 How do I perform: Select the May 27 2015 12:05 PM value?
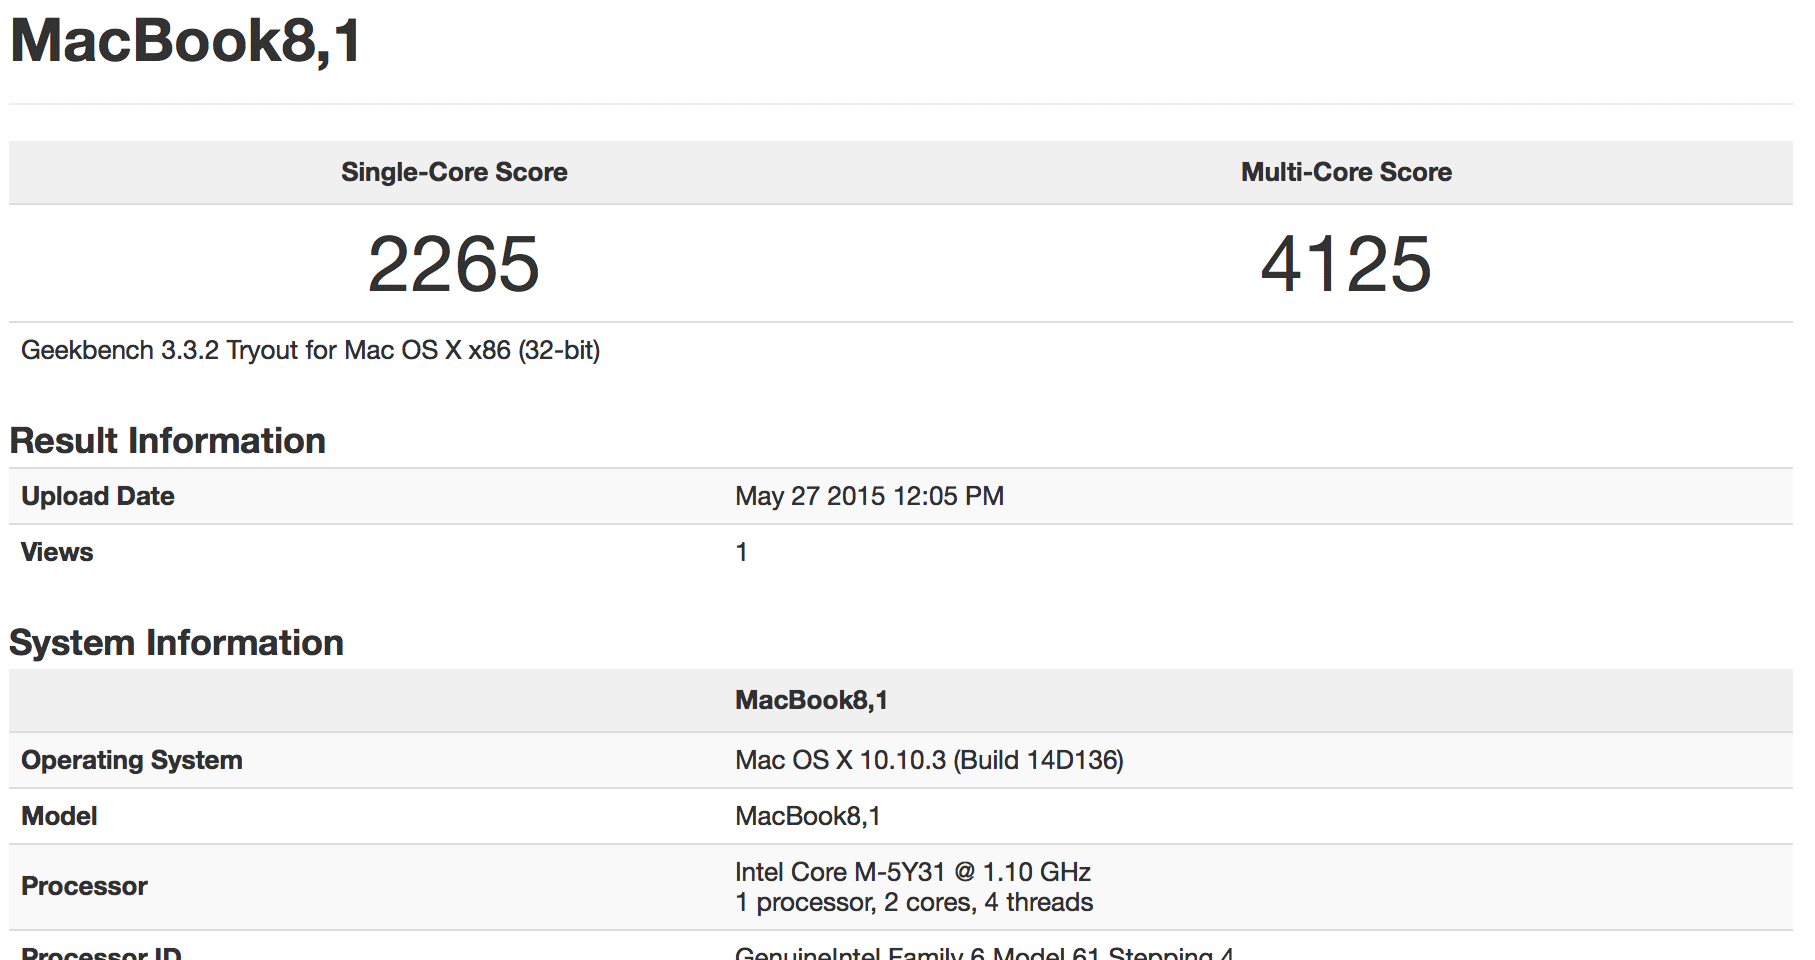[x=869, y=496]
